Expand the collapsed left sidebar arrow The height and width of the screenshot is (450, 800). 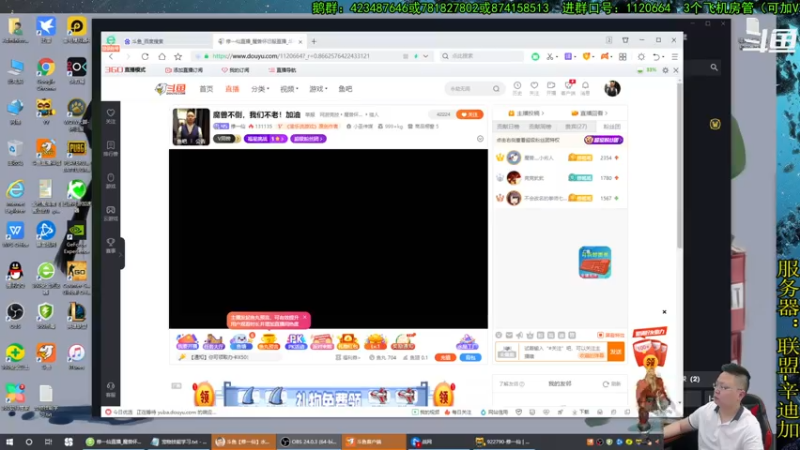(121, 254)
